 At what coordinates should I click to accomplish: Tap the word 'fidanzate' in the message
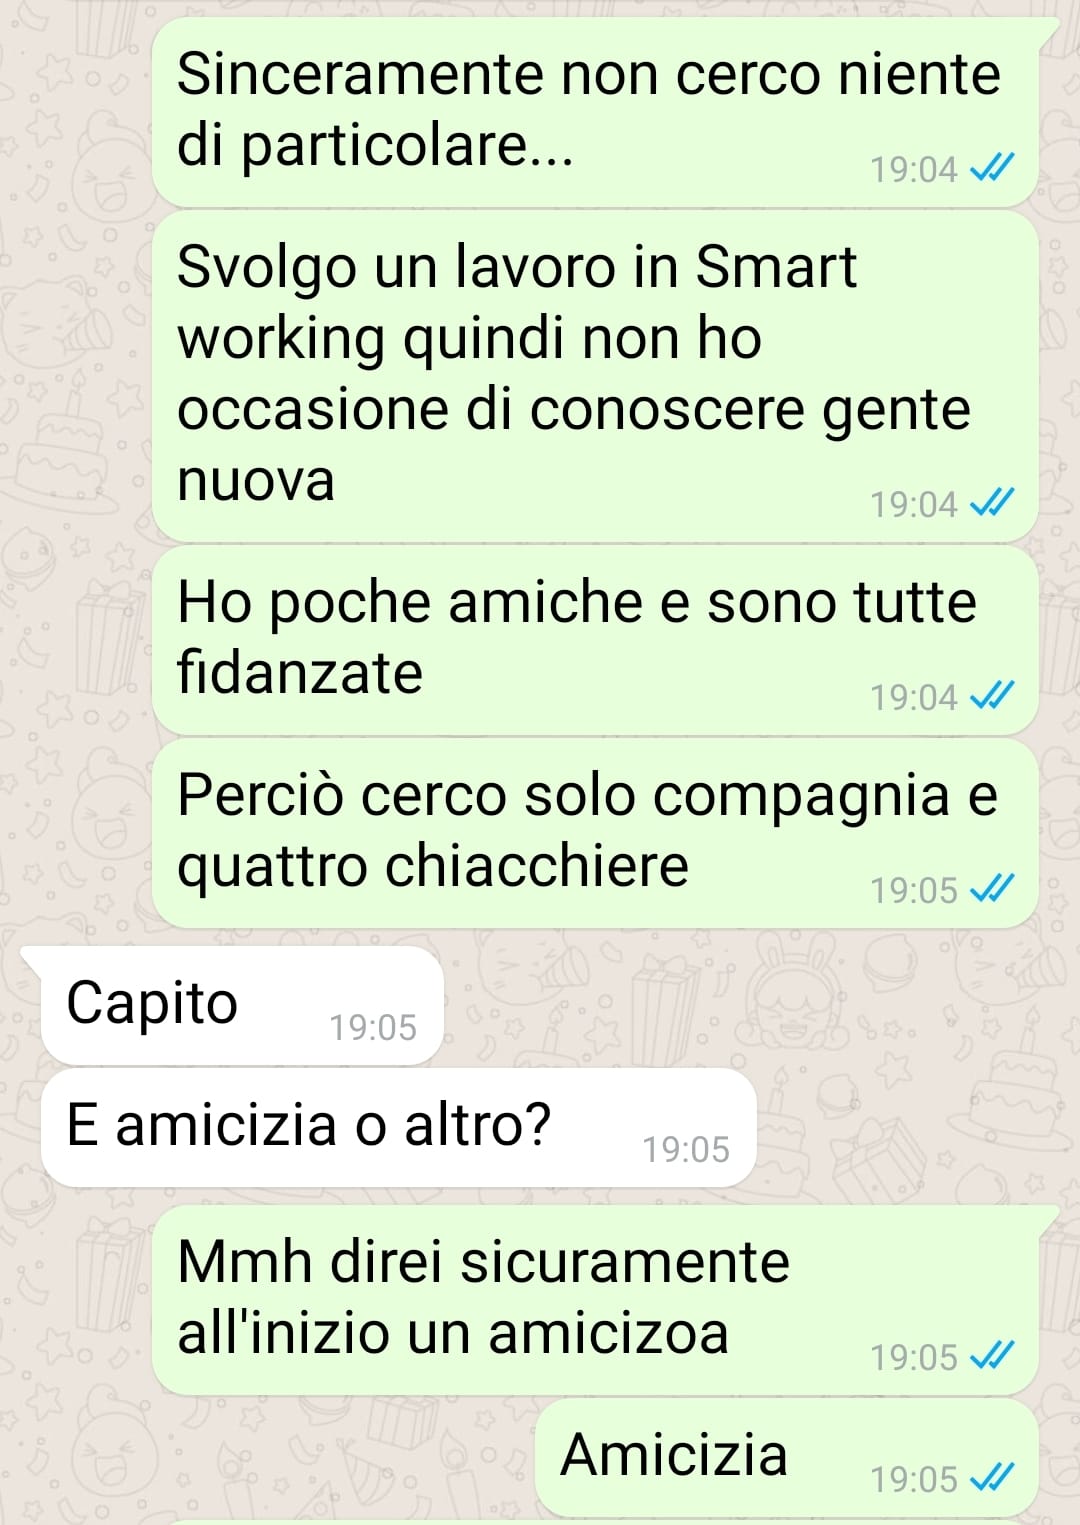pos(300,672)
